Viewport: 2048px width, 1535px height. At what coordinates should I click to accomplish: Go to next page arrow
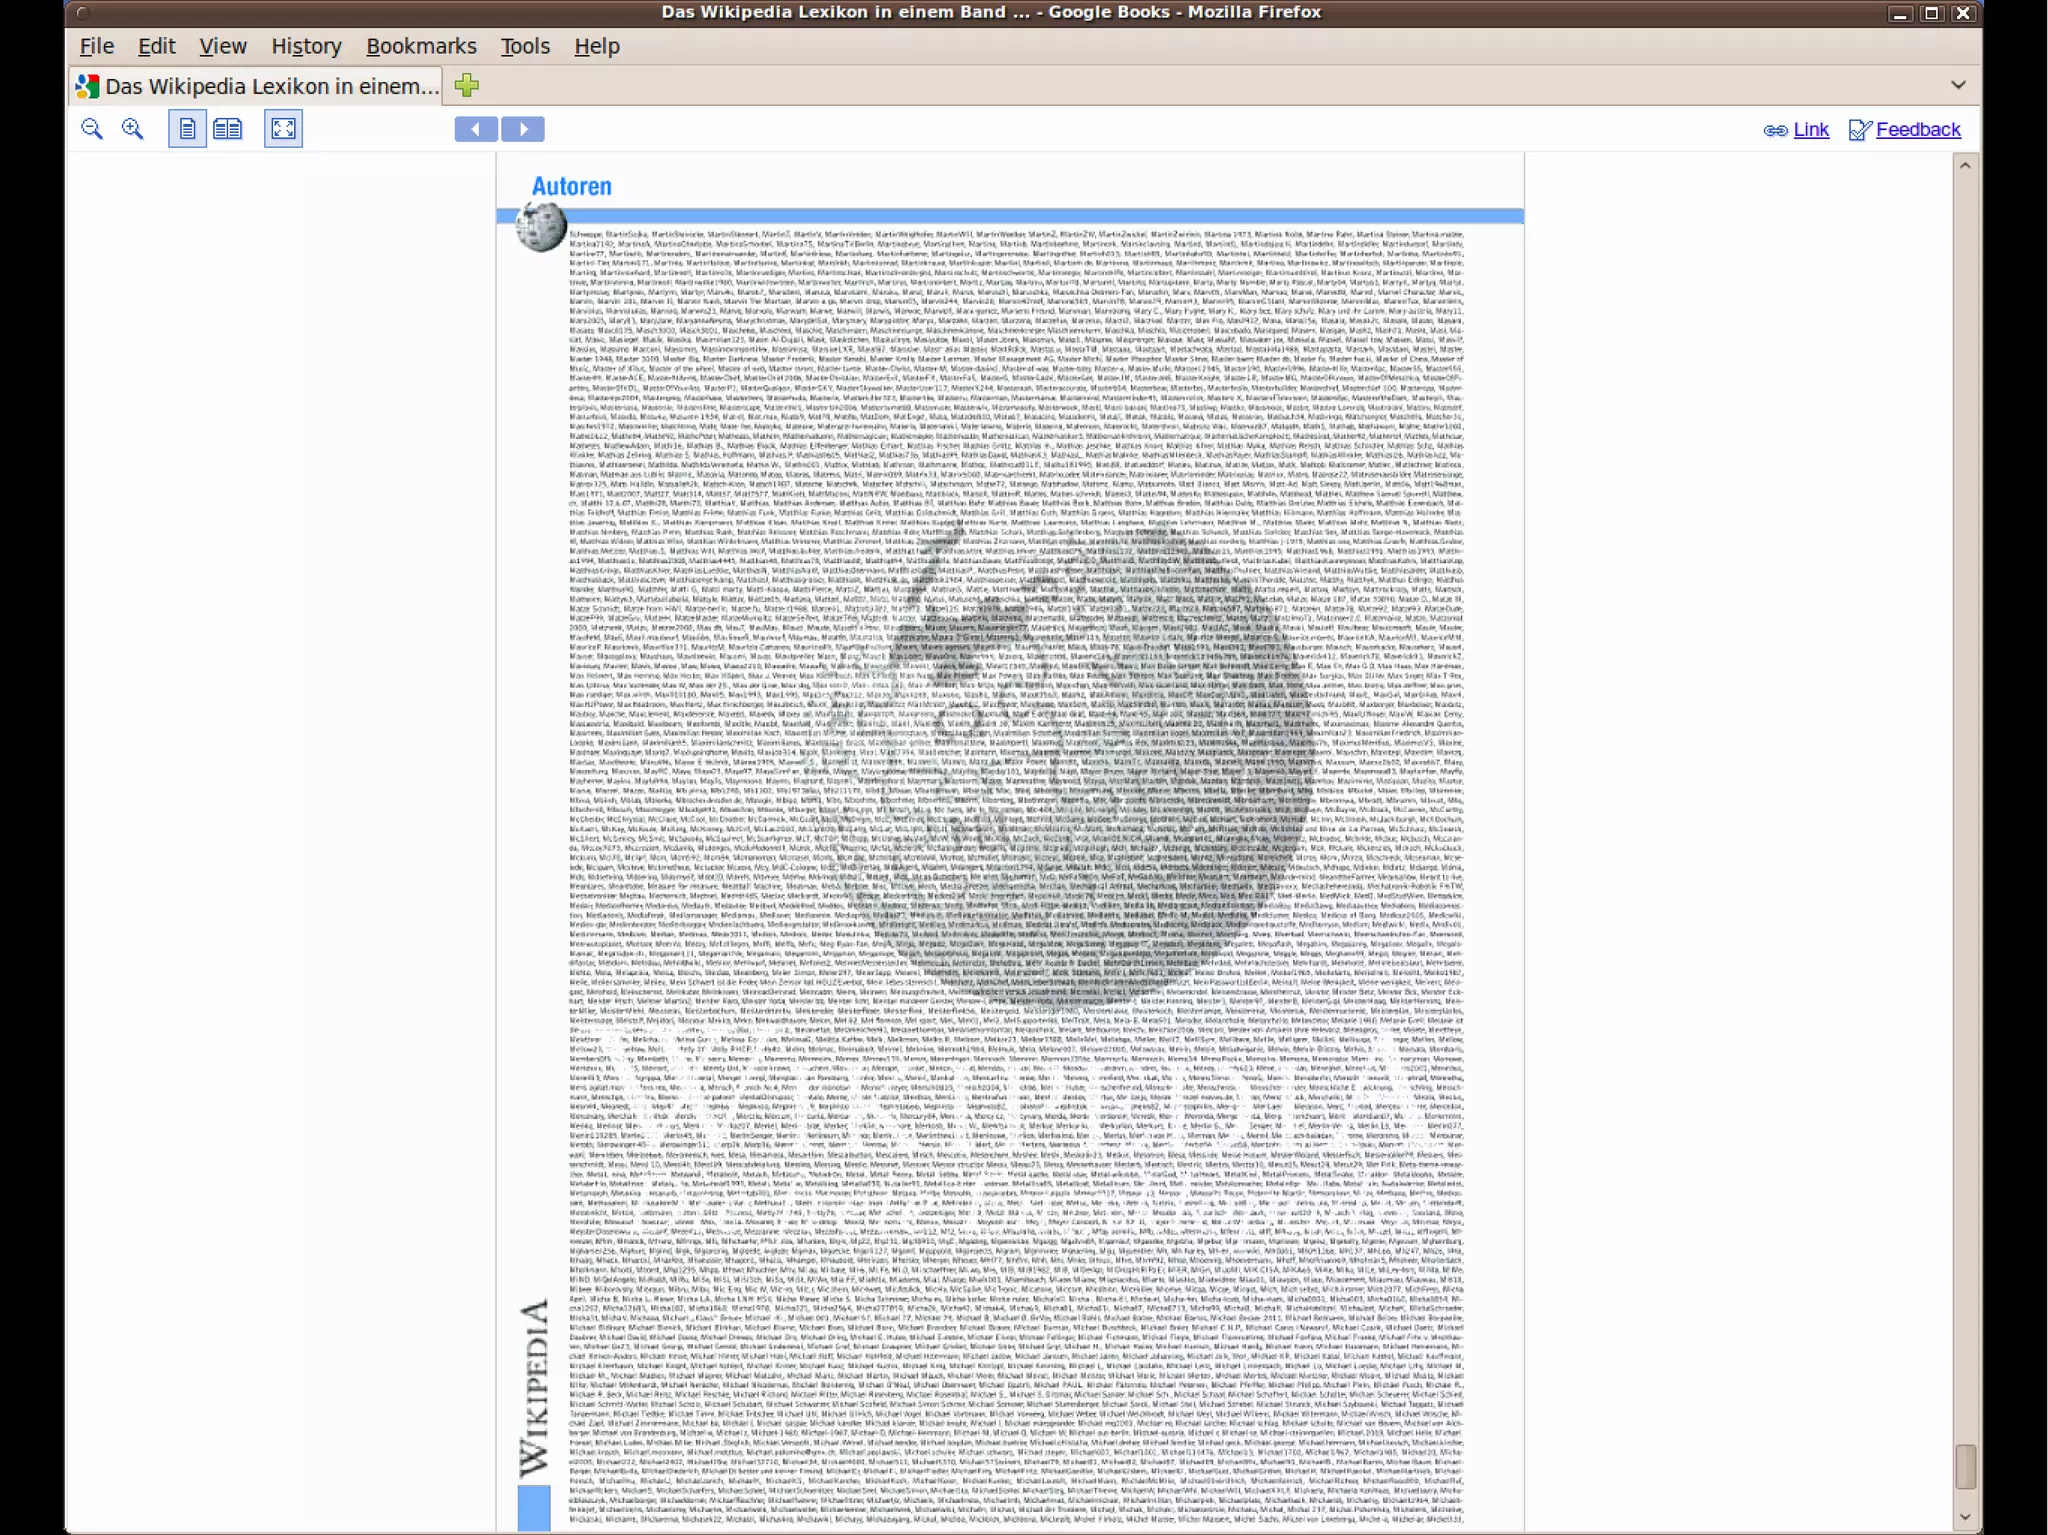pos(523,129)
